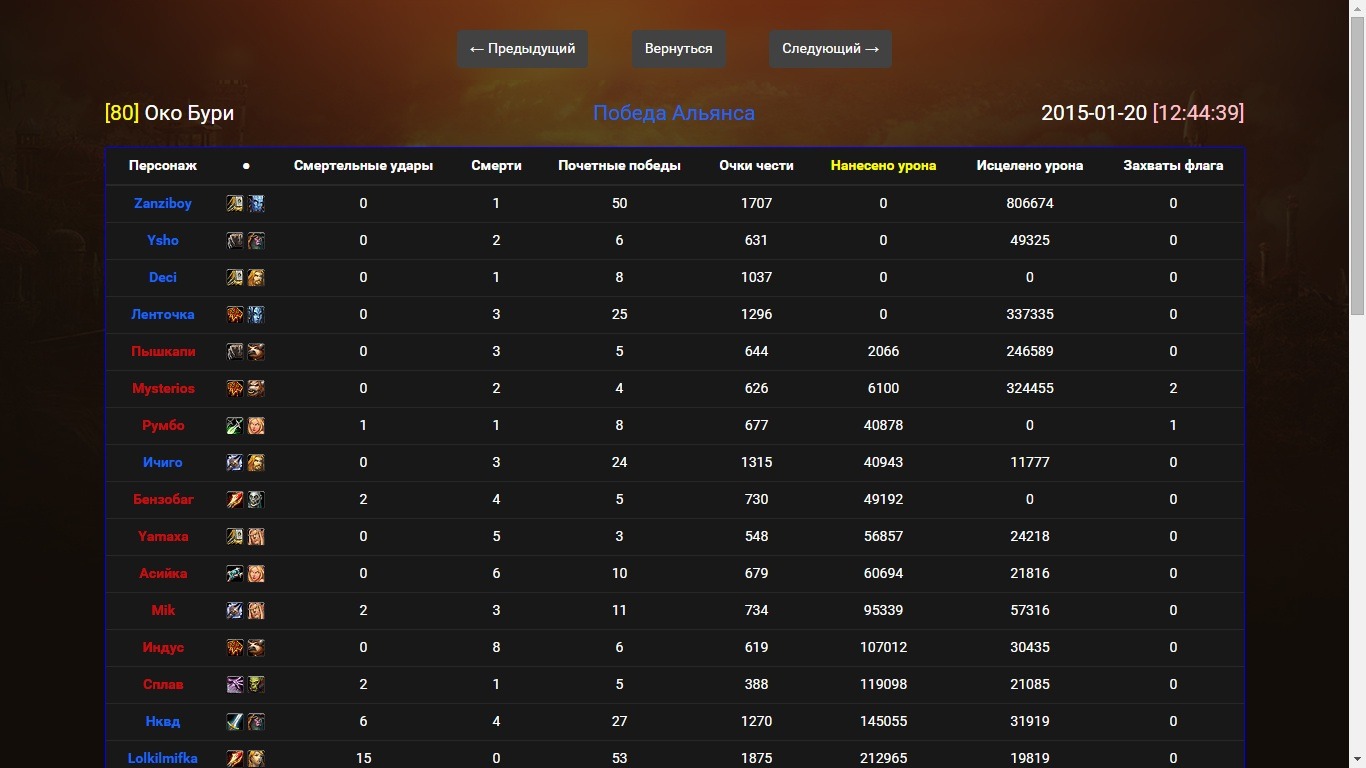
Task: Click the sword class icon beside Нквд
Action: tap(235, 722)
